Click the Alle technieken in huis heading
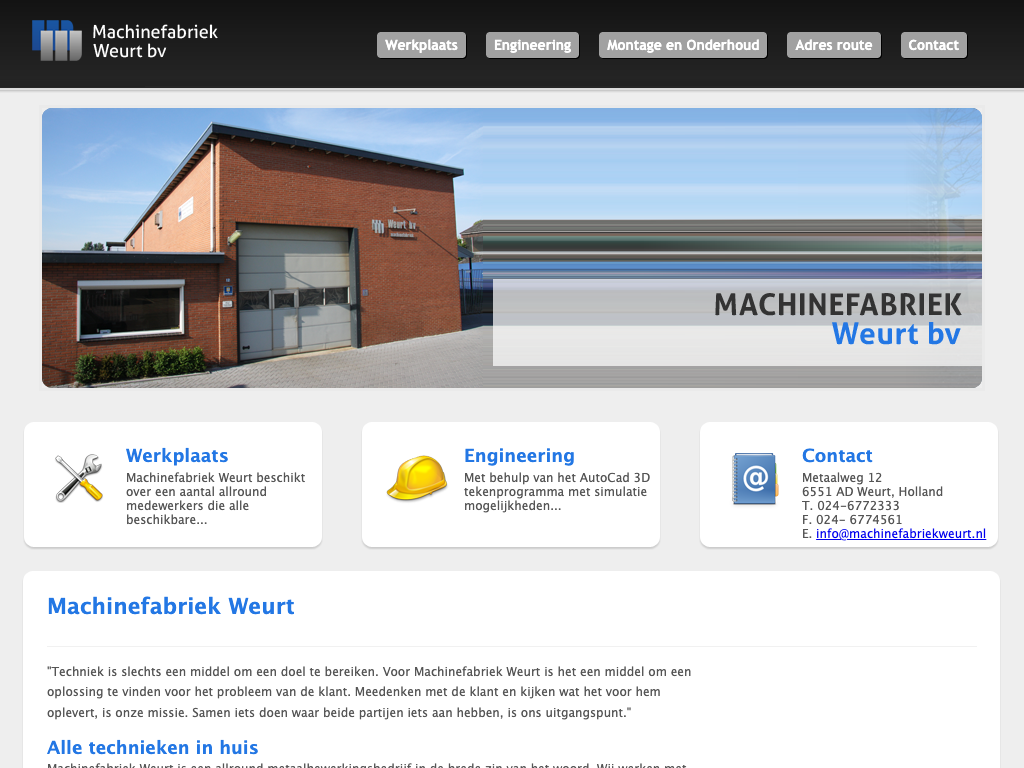The image size is (1024, 768). click(152, 747)
